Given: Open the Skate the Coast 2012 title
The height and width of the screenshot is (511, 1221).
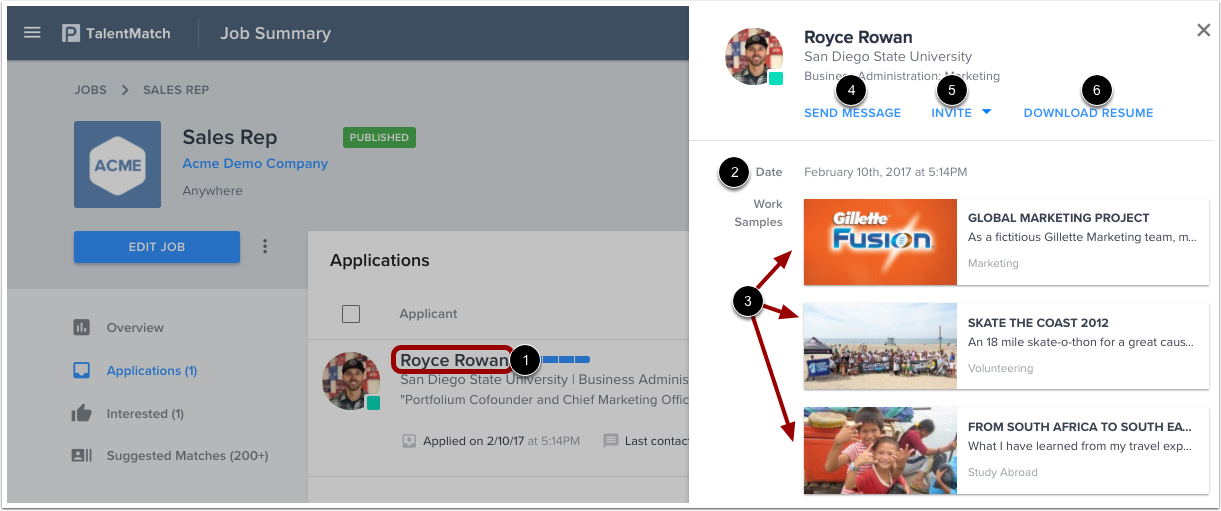Looking at the screenshot, I should click(x=1038, y=323).
